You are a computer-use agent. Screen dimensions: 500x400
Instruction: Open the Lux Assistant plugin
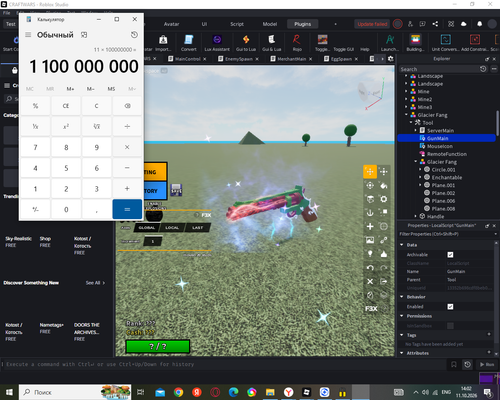point(217,43)
